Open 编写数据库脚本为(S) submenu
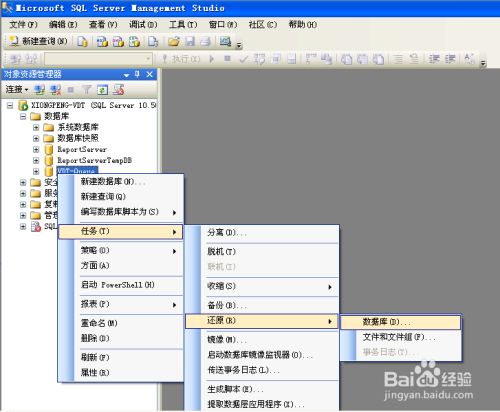This screenshot has height=412, width=500. pyautogui.click(x=121, y=212)
